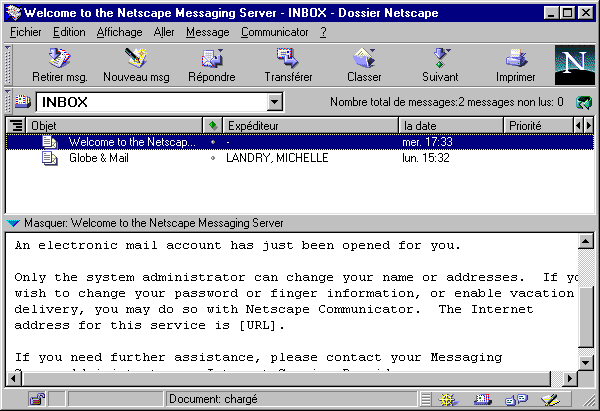600x411 pixels.
Task: Click the horizontal scroll left arrow
Action: point(14,379)
